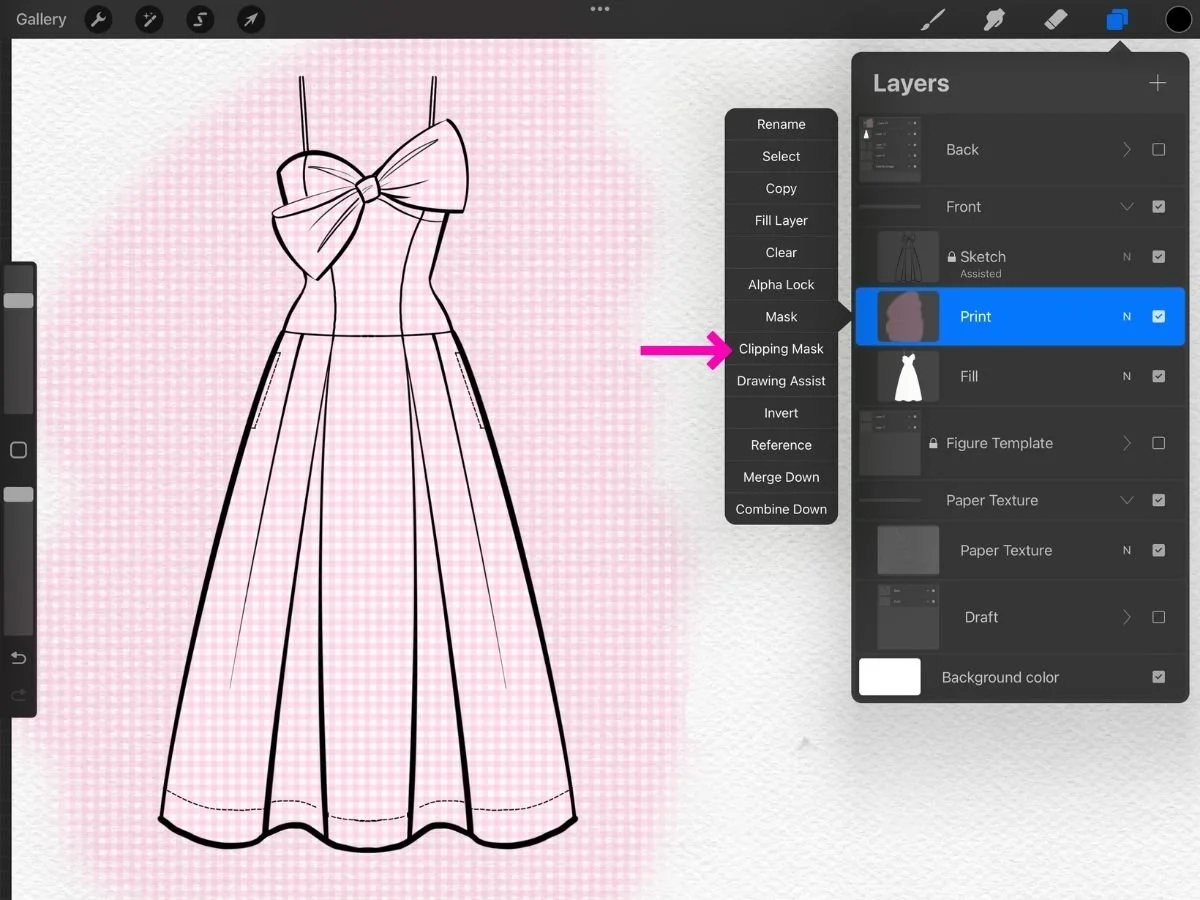1200x900 pixels.
Task: Click the 'Layers' panel title
Action: click(911, 83)
